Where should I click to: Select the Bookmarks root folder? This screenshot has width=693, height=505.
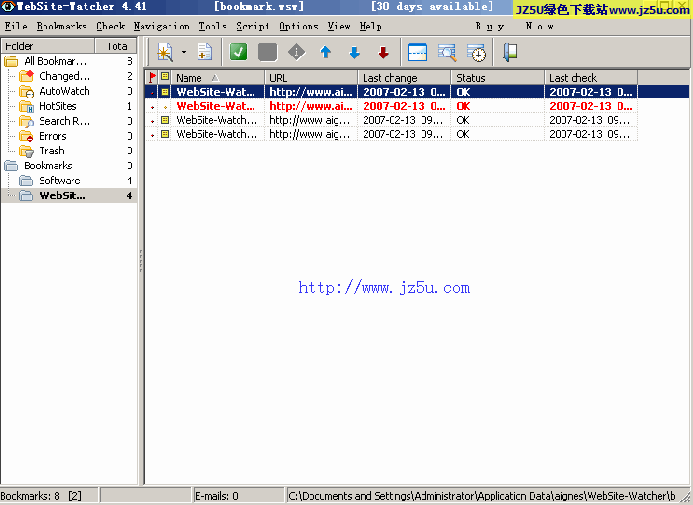[x=48, y=166]
